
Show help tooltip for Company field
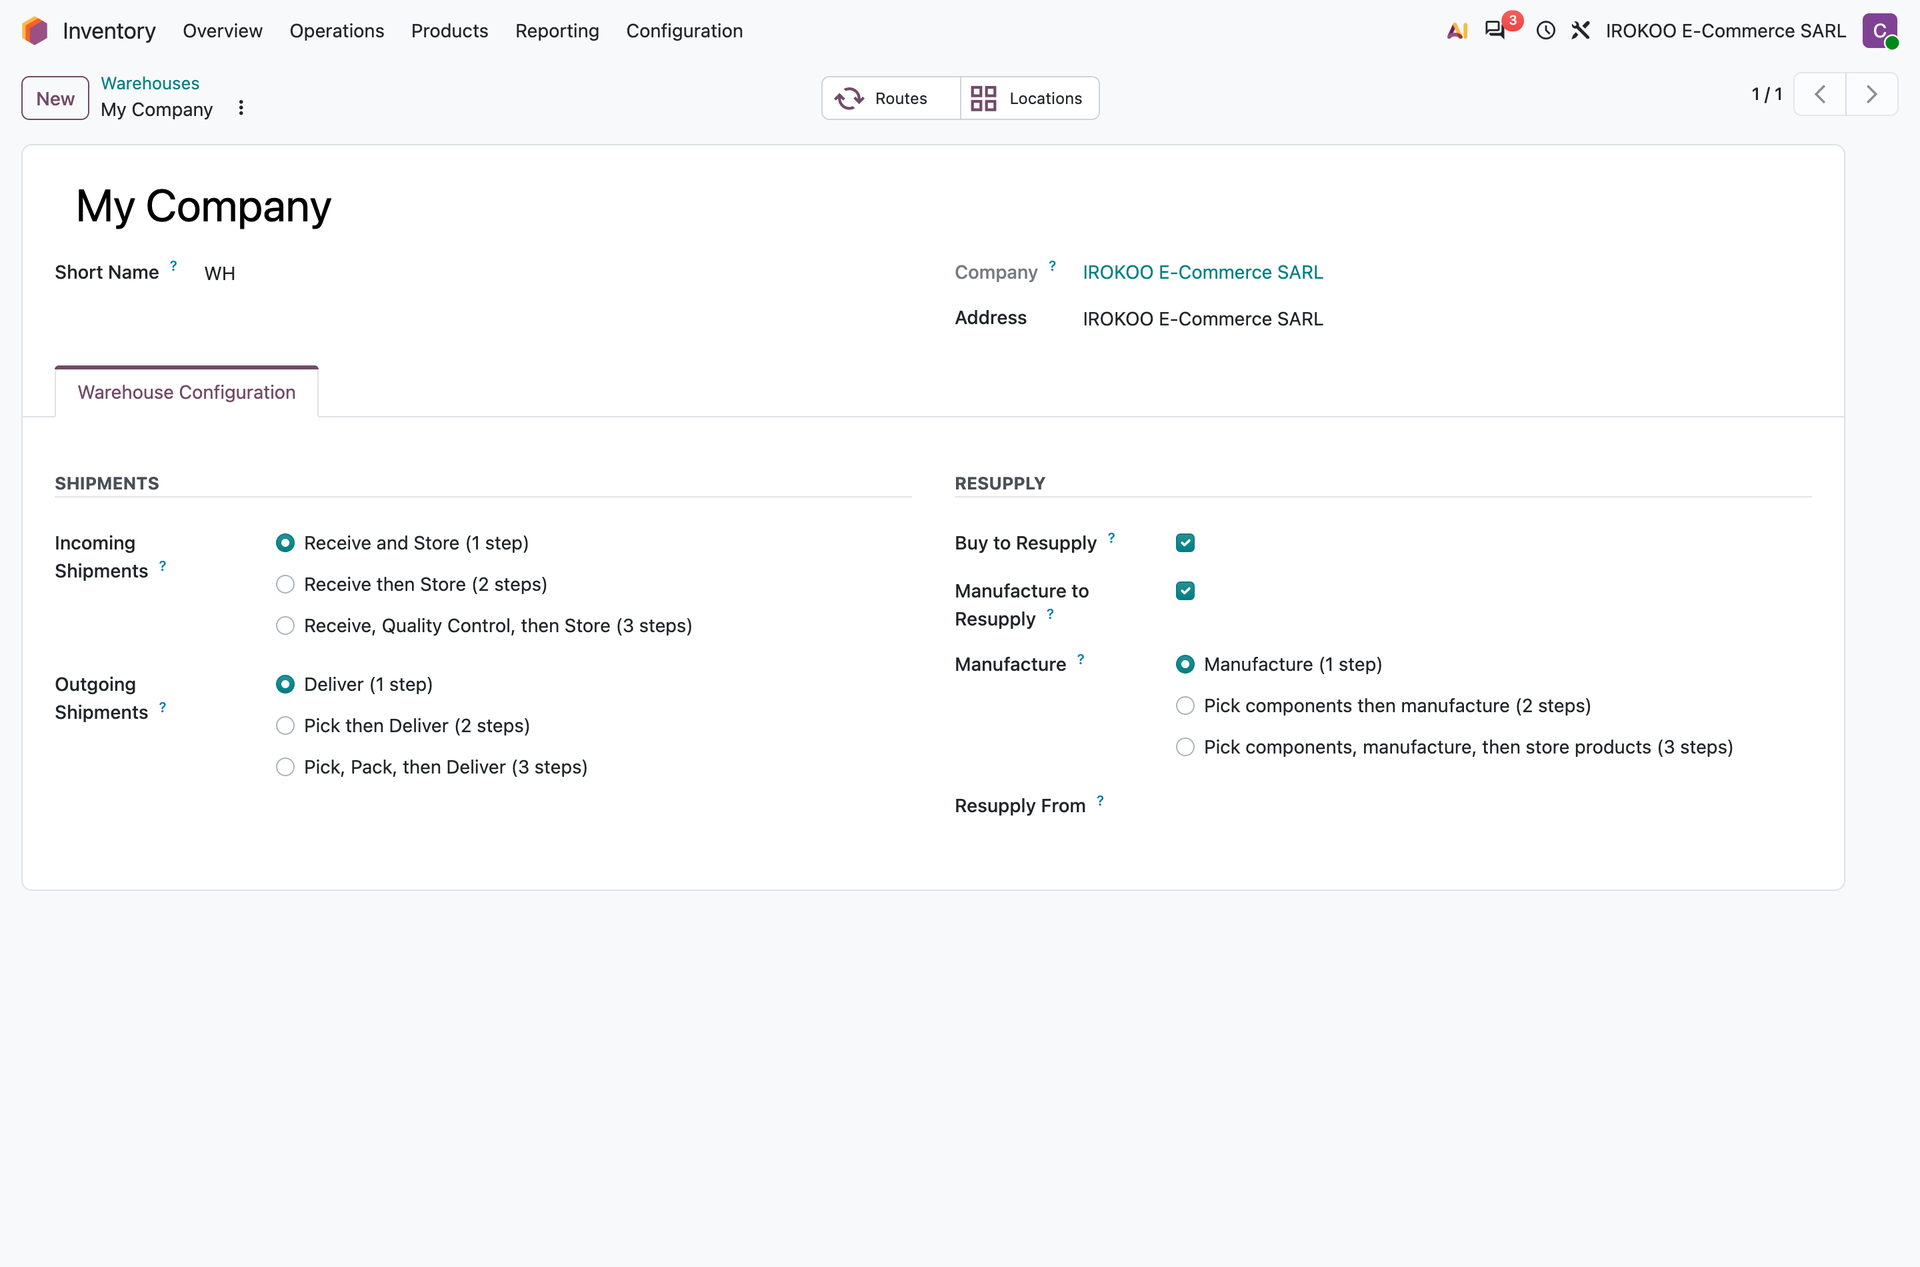pos(1052,266)
